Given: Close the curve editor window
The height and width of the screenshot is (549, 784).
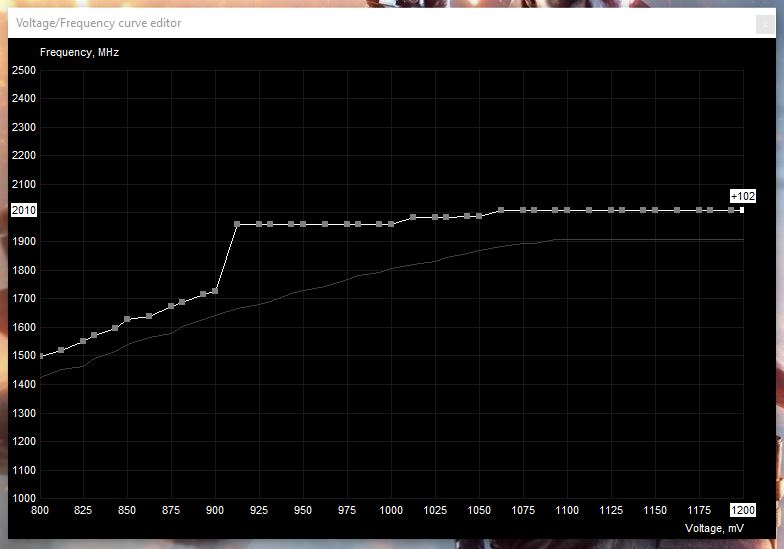Looking at the screenshot, I should point(765,24).
